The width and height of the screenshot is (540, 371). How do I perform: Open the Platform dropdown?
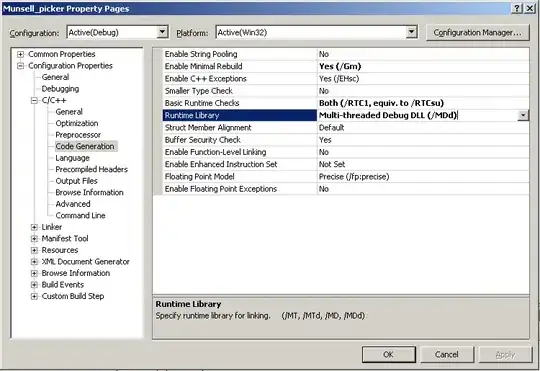pyautogui.click(x=411, y=33)
